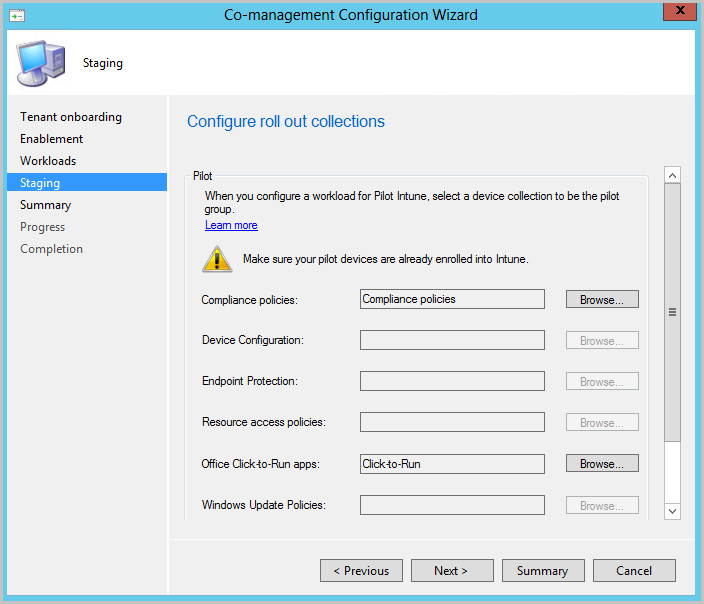Go back with the Previous button
This screenshot has height=604, width=704.
pos(361,571)
